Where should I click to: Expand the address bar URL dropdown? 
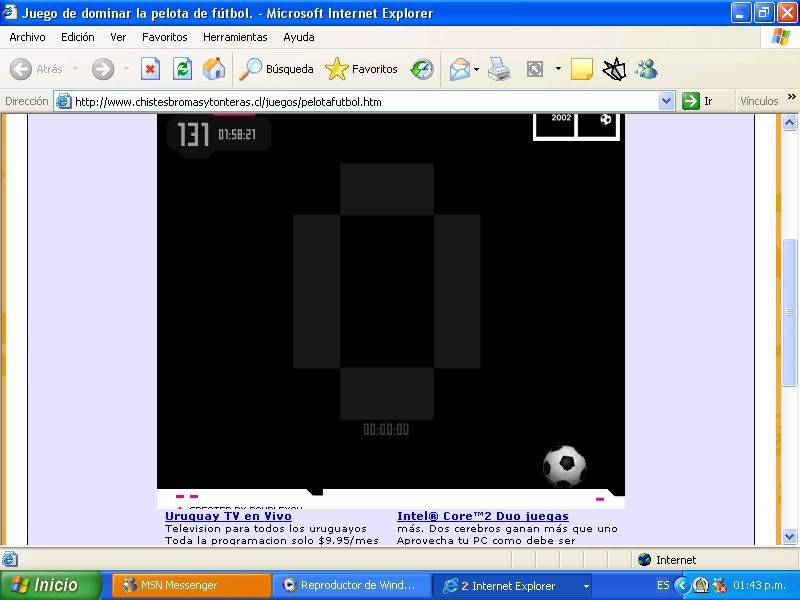point(667,101)
